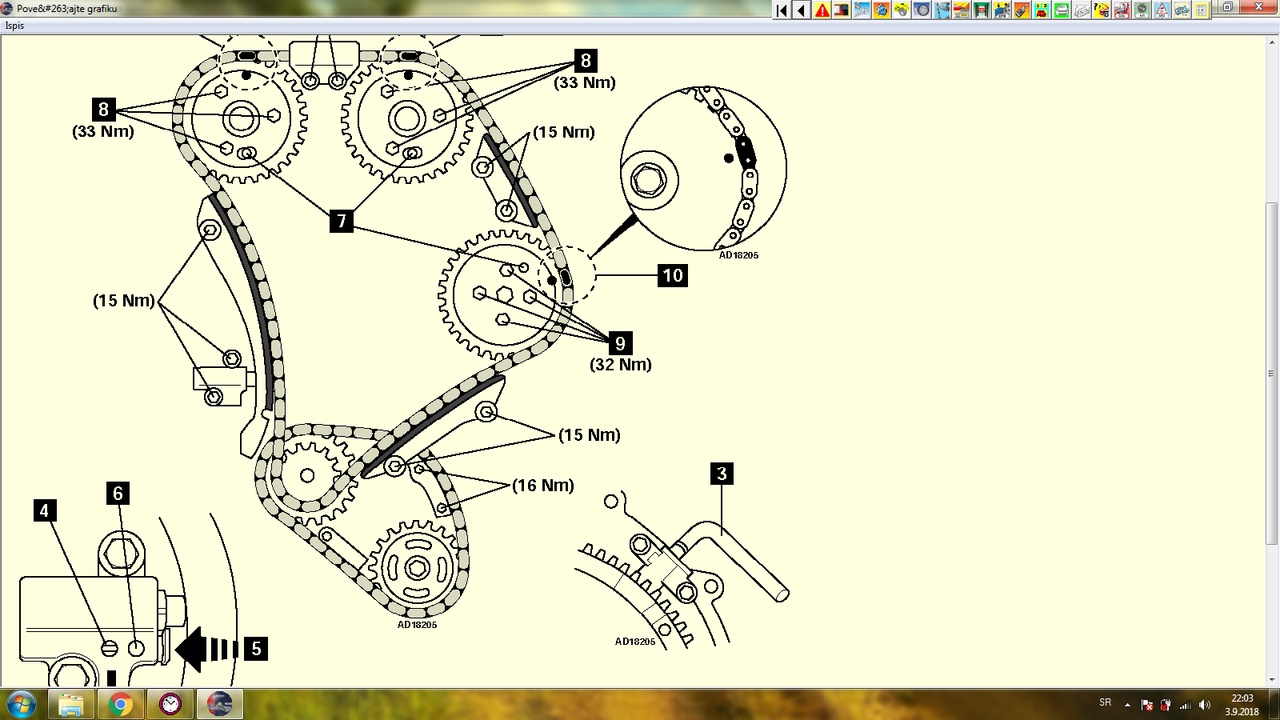This screenshot has height=720, width=1280.
Task: Click the blue road warning sign icon
Action: [1161, 10]
